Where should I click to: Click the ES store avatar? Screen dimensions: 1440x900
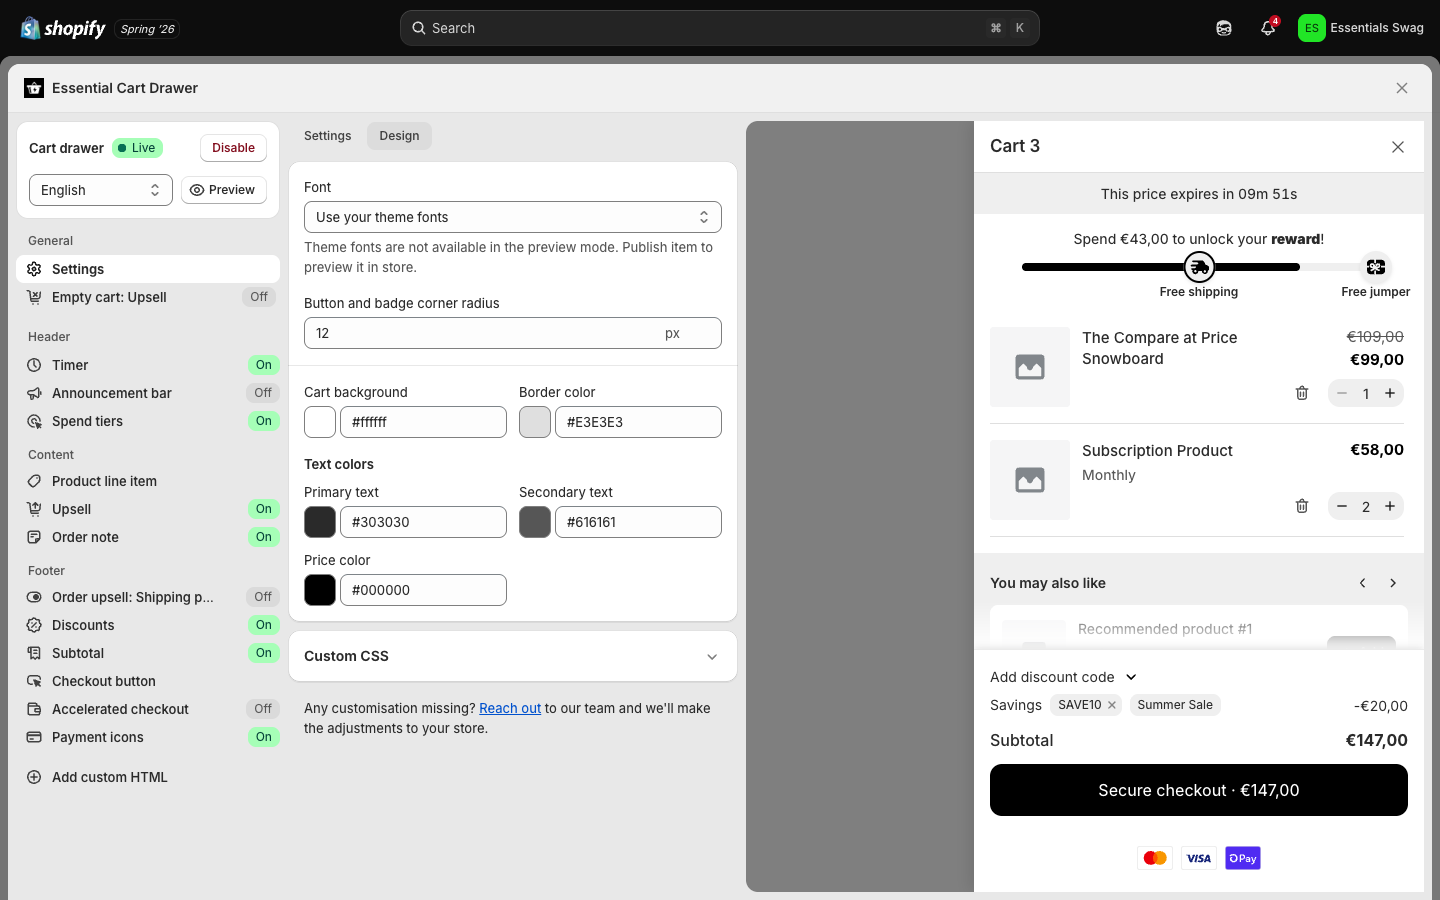[x=1311, y=28]
